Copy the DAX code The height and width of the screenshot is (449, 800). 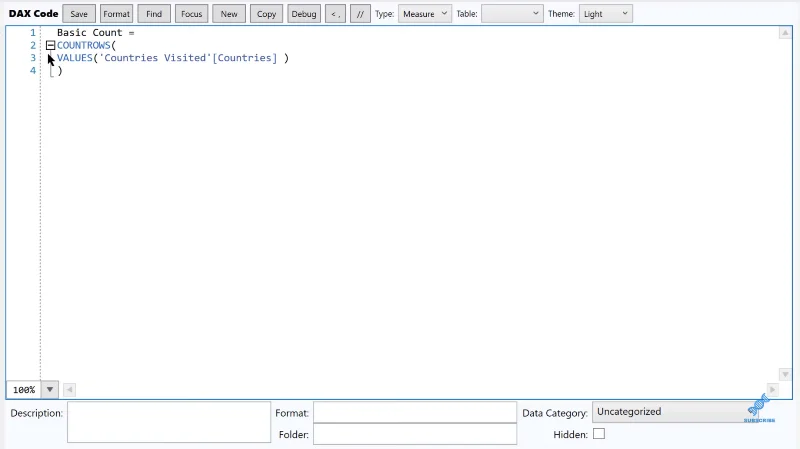[x=266, y=14]
